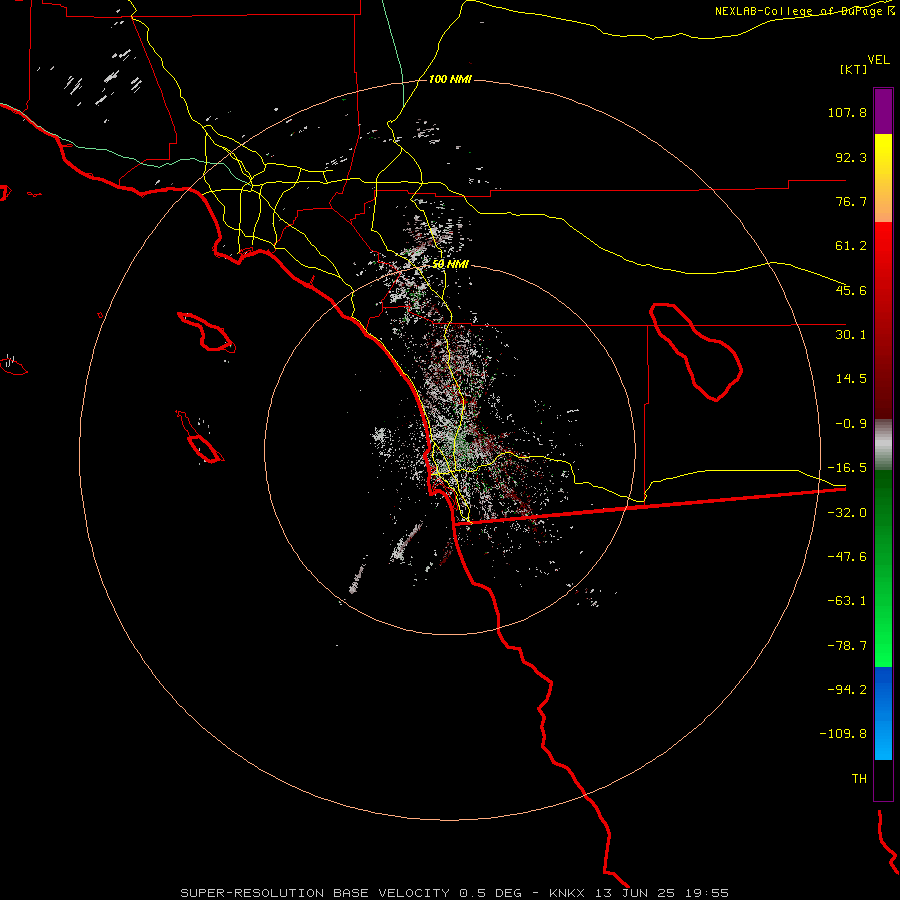Pick the blue color band in legend
Screen dimensions: 900x900
(883, 713)
